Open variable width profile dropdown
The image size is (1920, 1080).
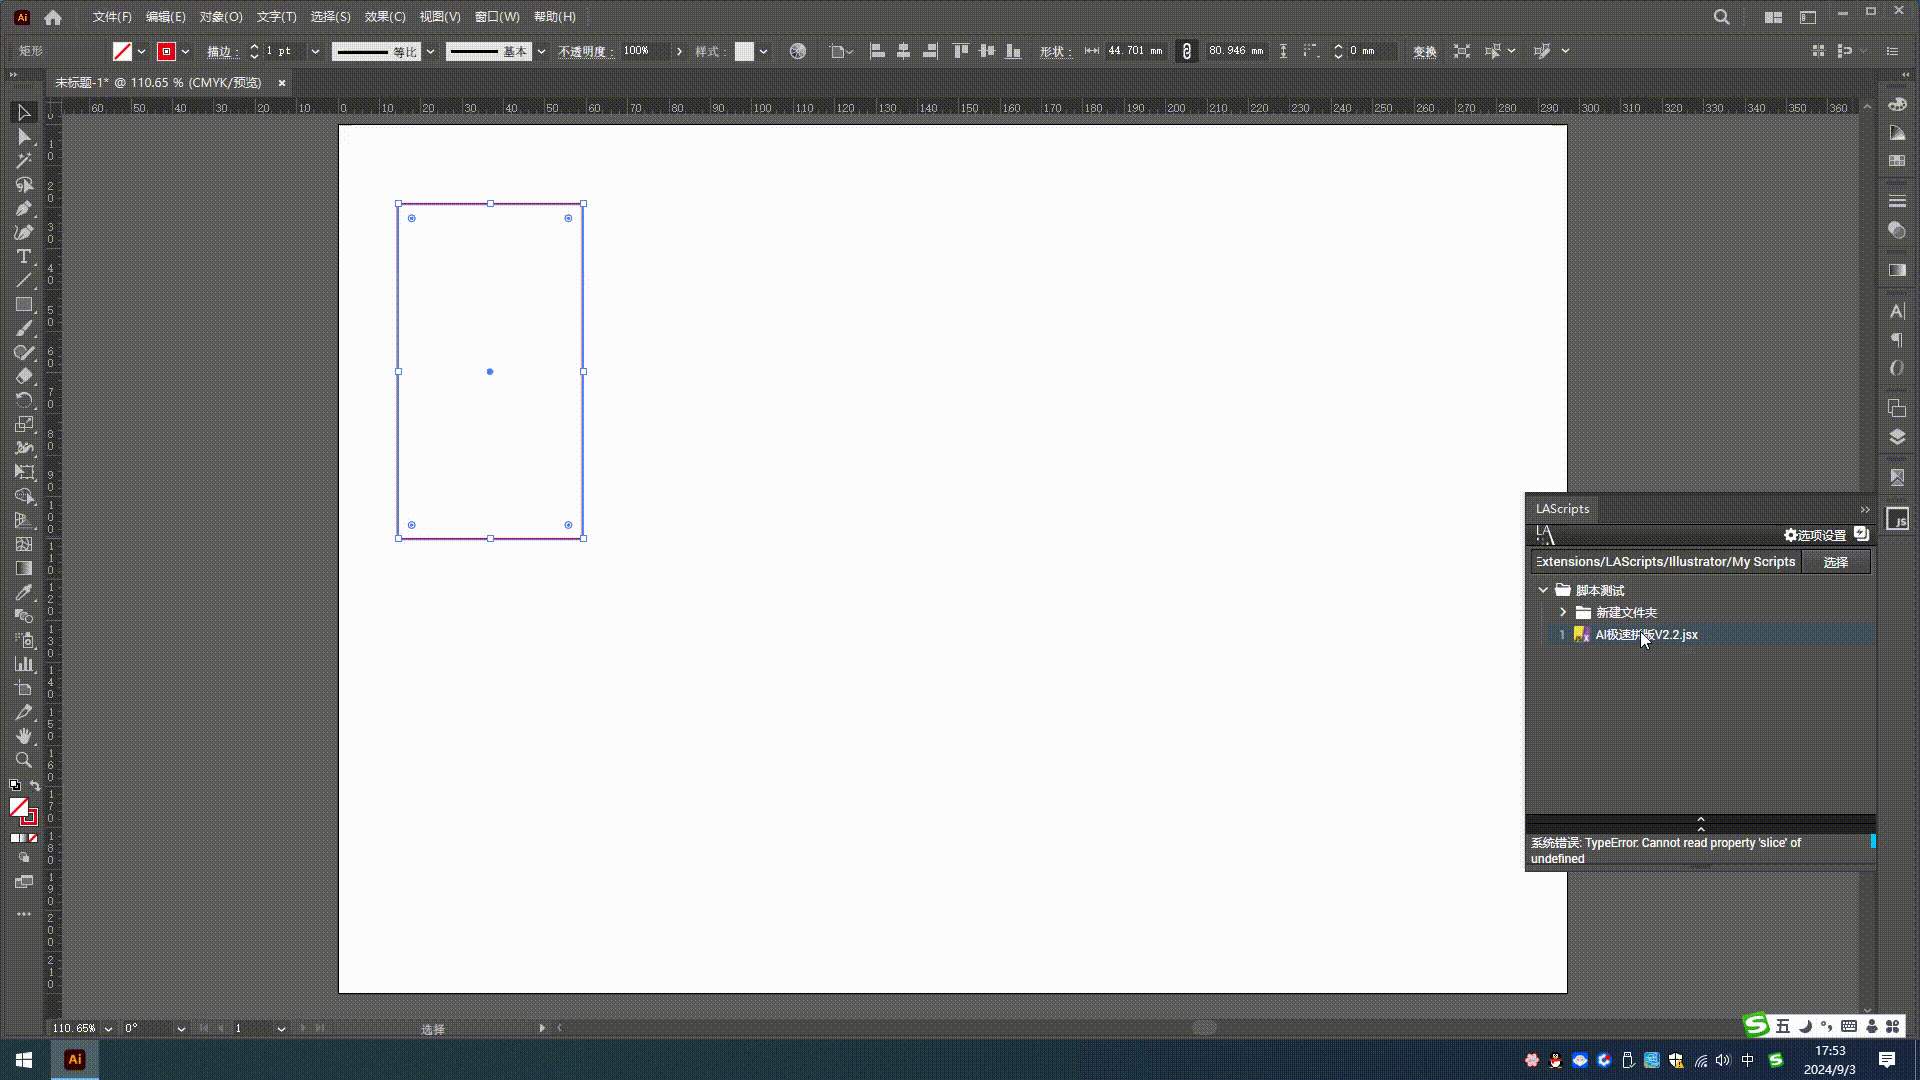[x=430, y=51]
